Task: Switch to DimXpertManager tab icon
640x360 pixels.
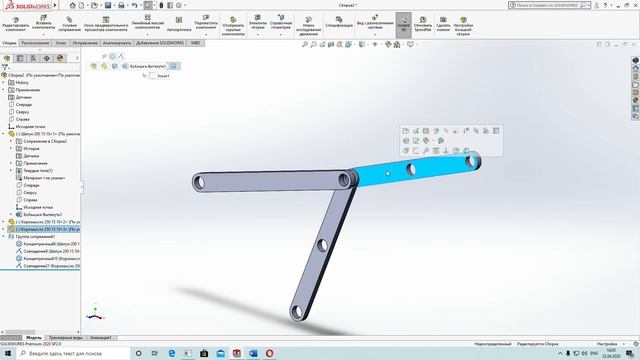Action: [47, 58]
